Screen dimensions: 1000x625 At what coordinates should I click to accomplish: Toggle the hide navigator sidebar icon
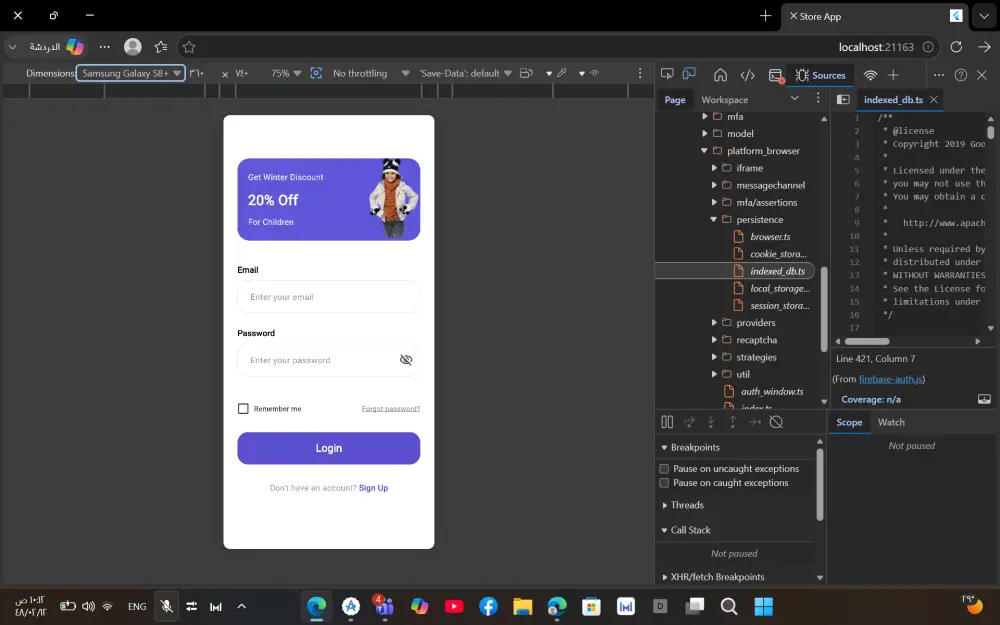pyautogui.click(x=843, y=99)
